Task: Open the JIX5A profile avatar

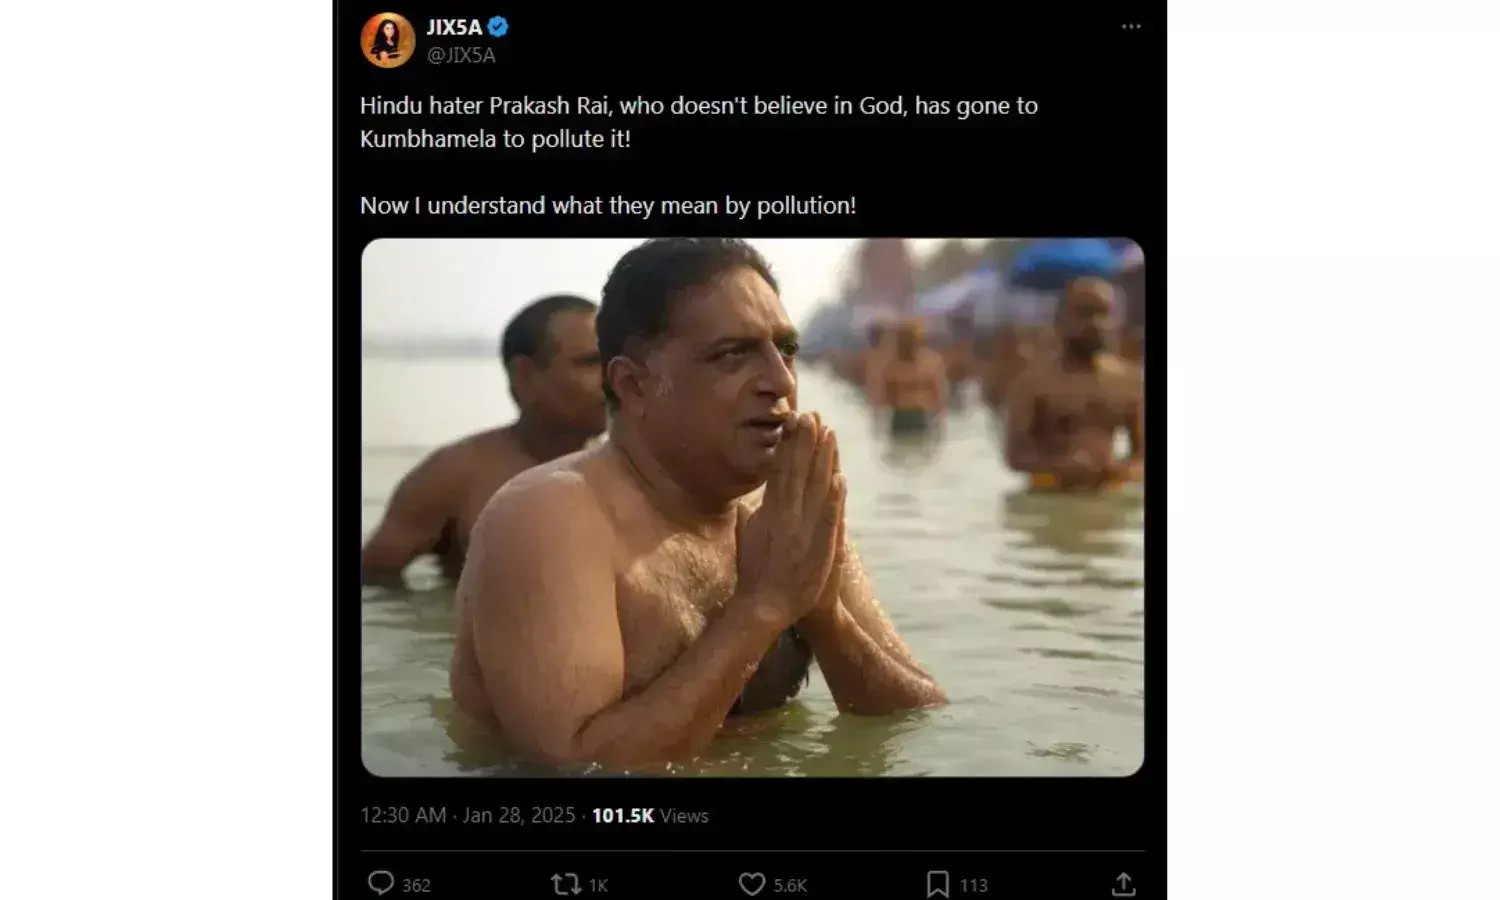Action: 388,41
